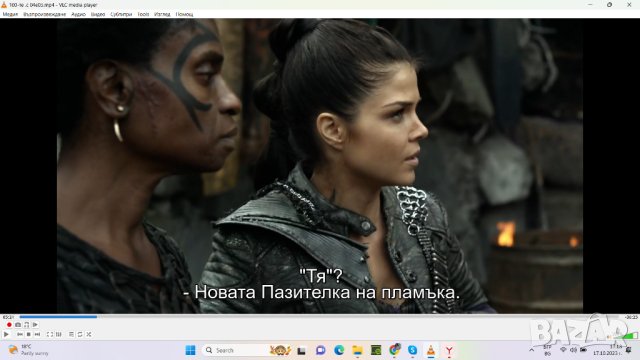Open Skype from the taskbar
The height and width of the screenshot is (360, 640).
point(413,350)
